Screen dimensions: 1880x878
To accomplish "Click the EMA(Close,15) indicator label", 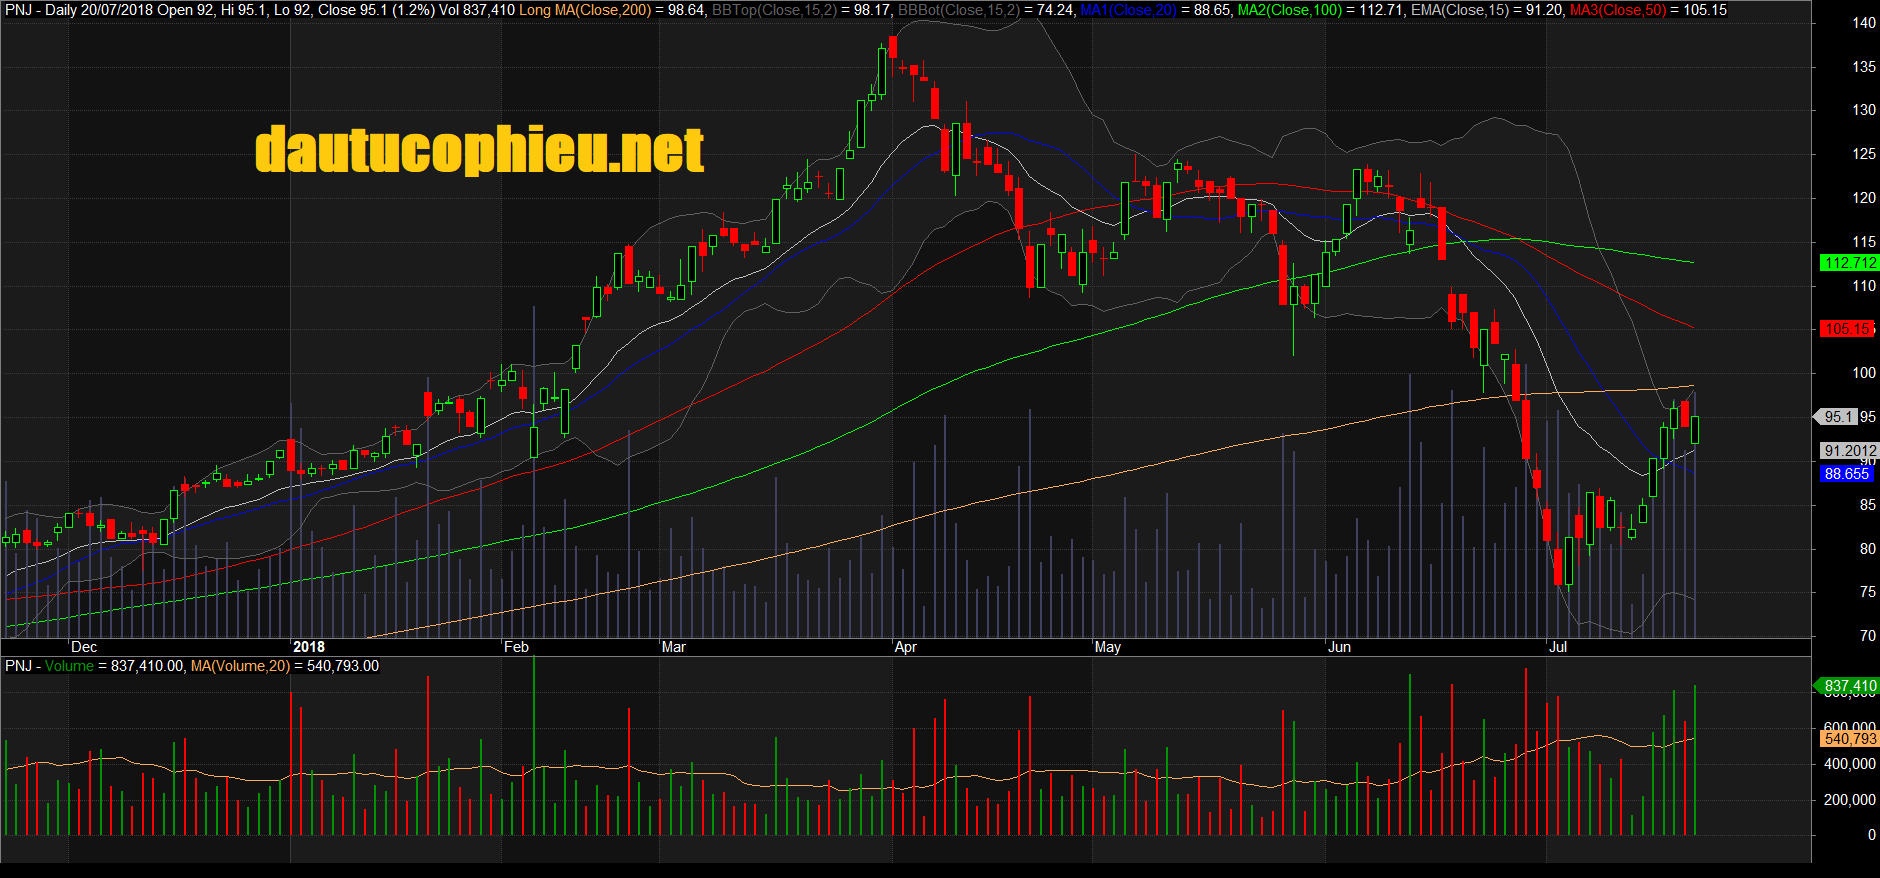I will pyautogui.click(x=1452, y=10).
